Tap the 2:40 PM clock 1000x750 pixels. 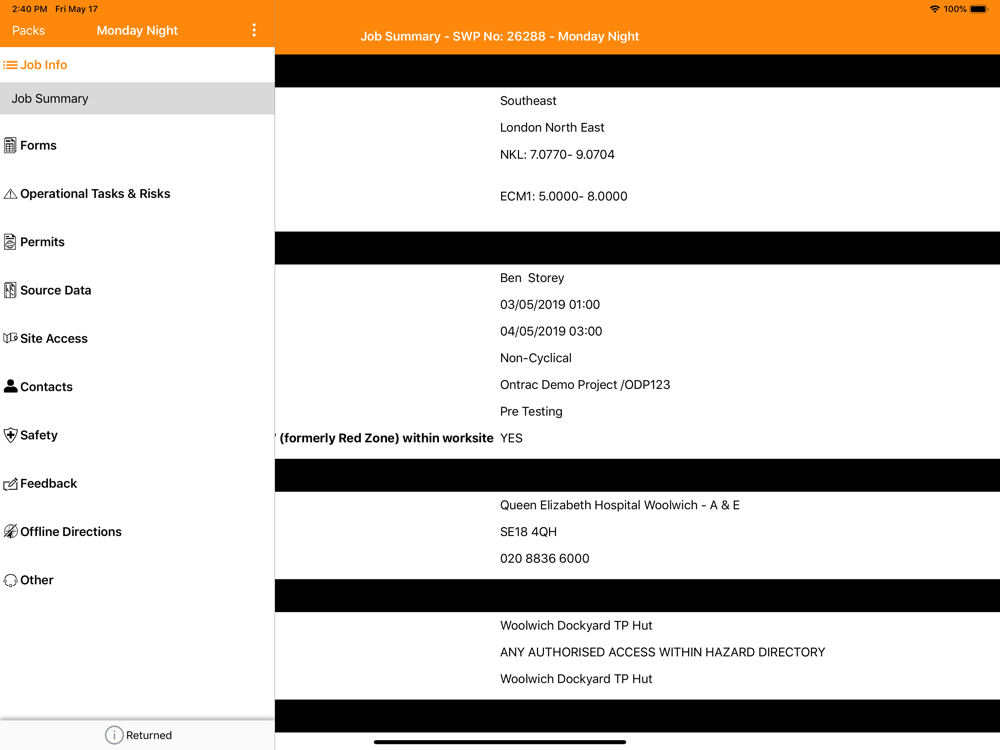(30, 9)
